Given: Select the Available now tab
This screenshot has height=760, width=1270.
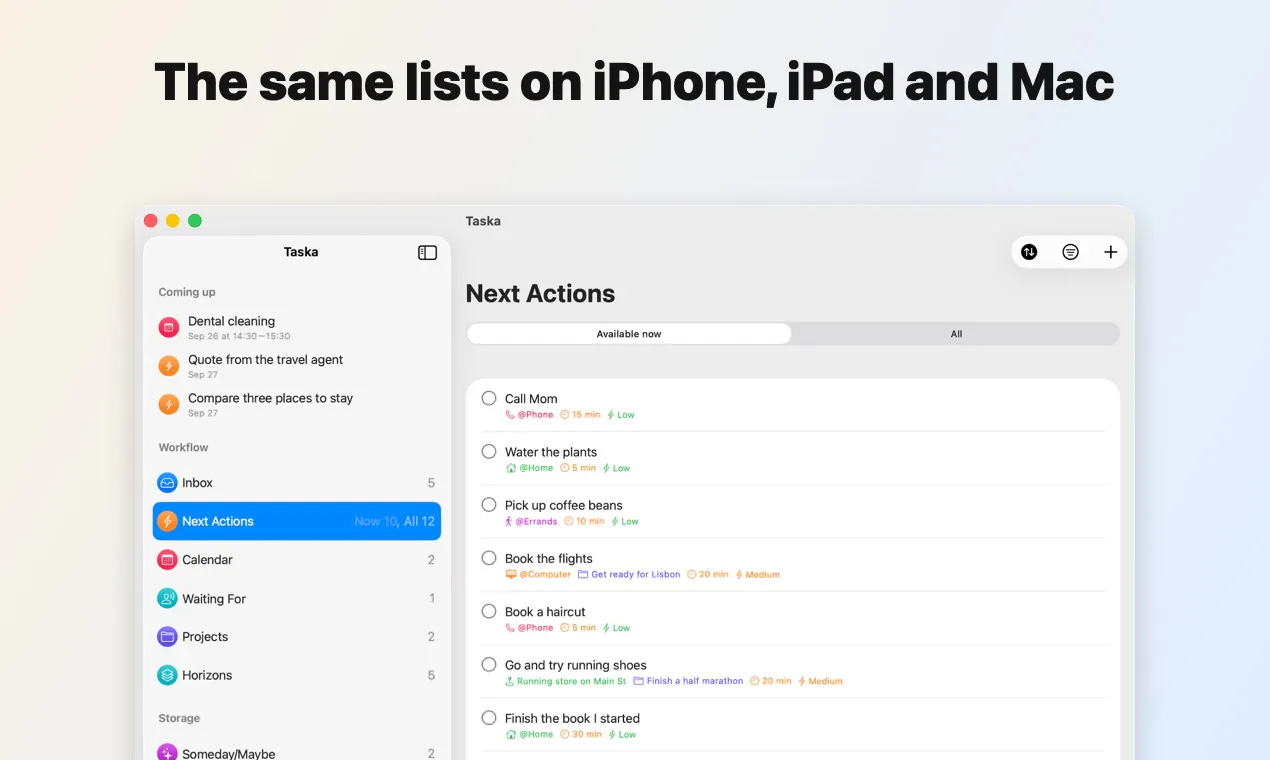Looking at the screenshot, I should tap(629, 334).
